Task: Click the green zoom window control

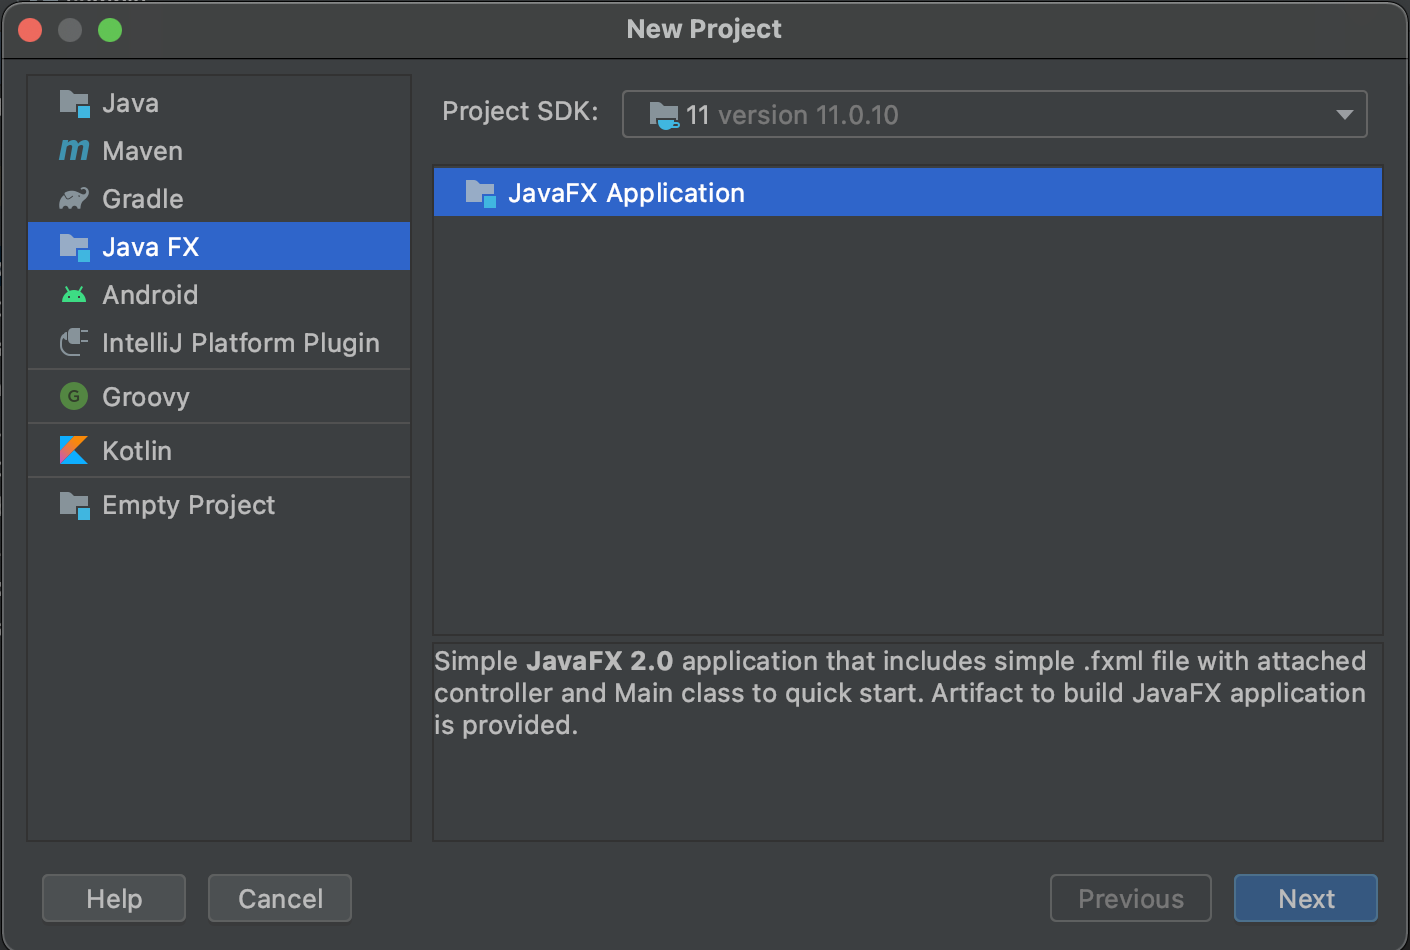Action: [110, 30]
